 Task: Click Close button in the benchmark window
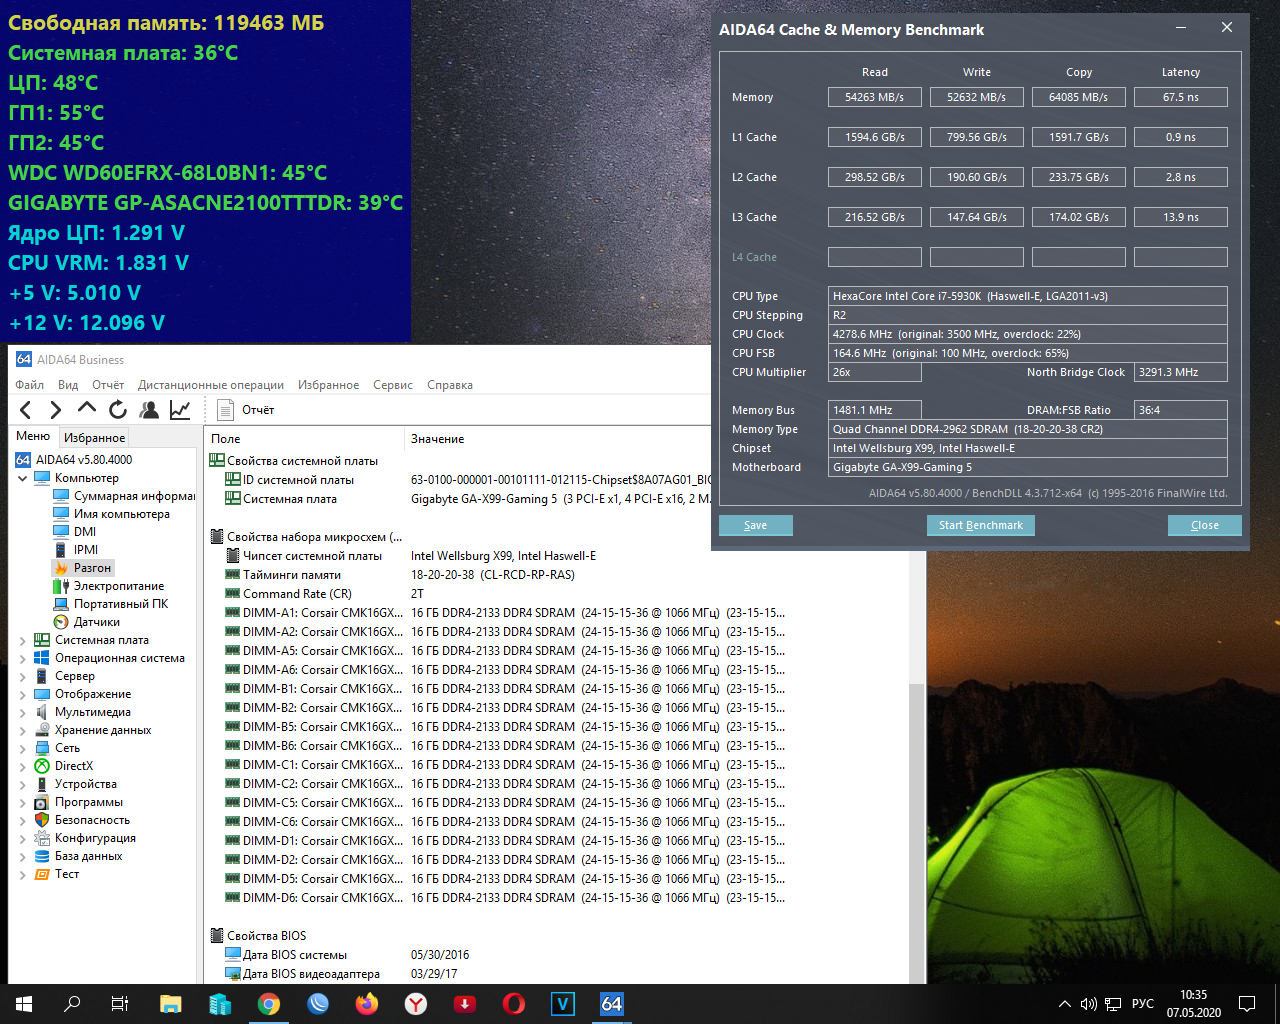pyautogui.click(x=1205, y=525)
